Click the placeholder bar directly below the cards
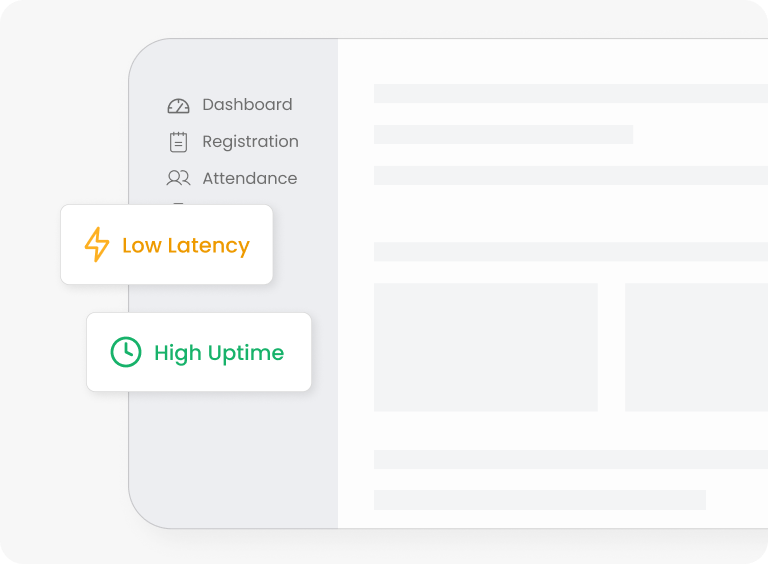The height and width of the screenshot is (564, 768). click(x=570, y=459)
